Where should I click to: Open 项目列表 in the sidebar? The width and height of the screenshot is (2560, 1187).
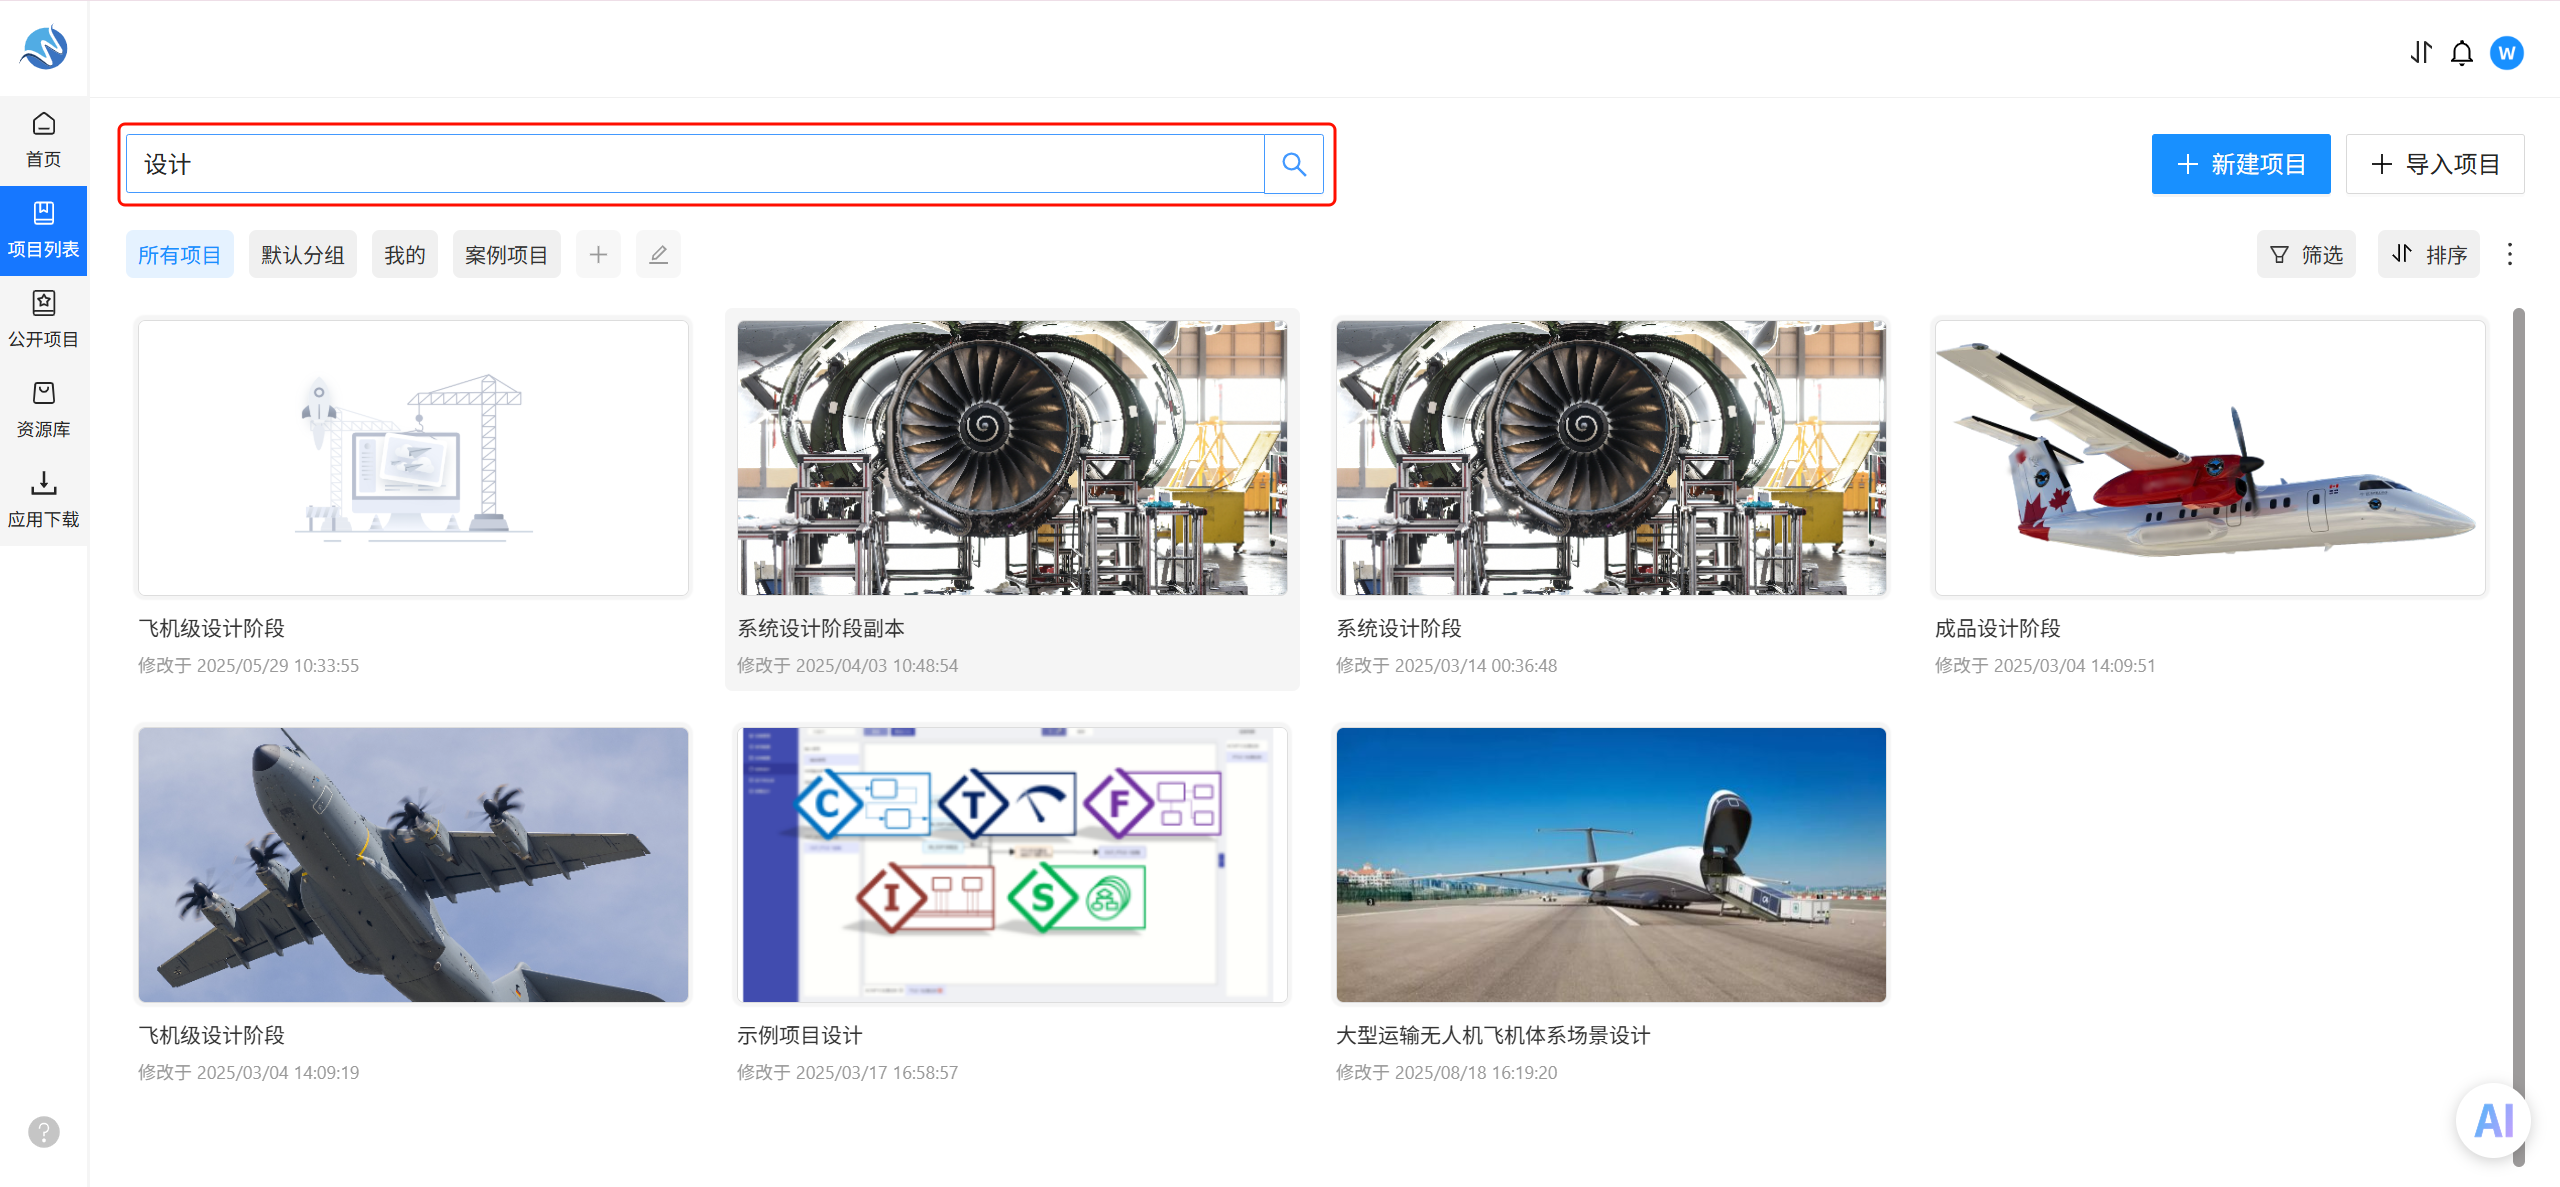point(43,230)
